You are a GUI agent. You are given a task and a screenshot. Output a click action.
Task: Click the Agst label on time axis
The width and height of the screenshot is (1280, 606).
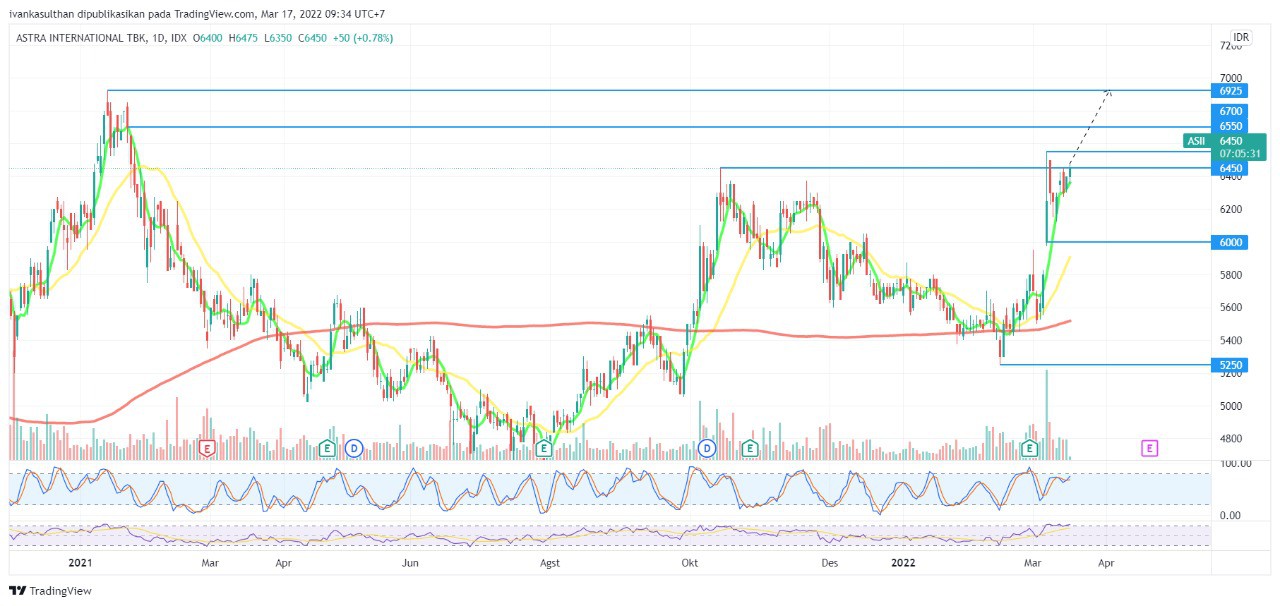551,563
